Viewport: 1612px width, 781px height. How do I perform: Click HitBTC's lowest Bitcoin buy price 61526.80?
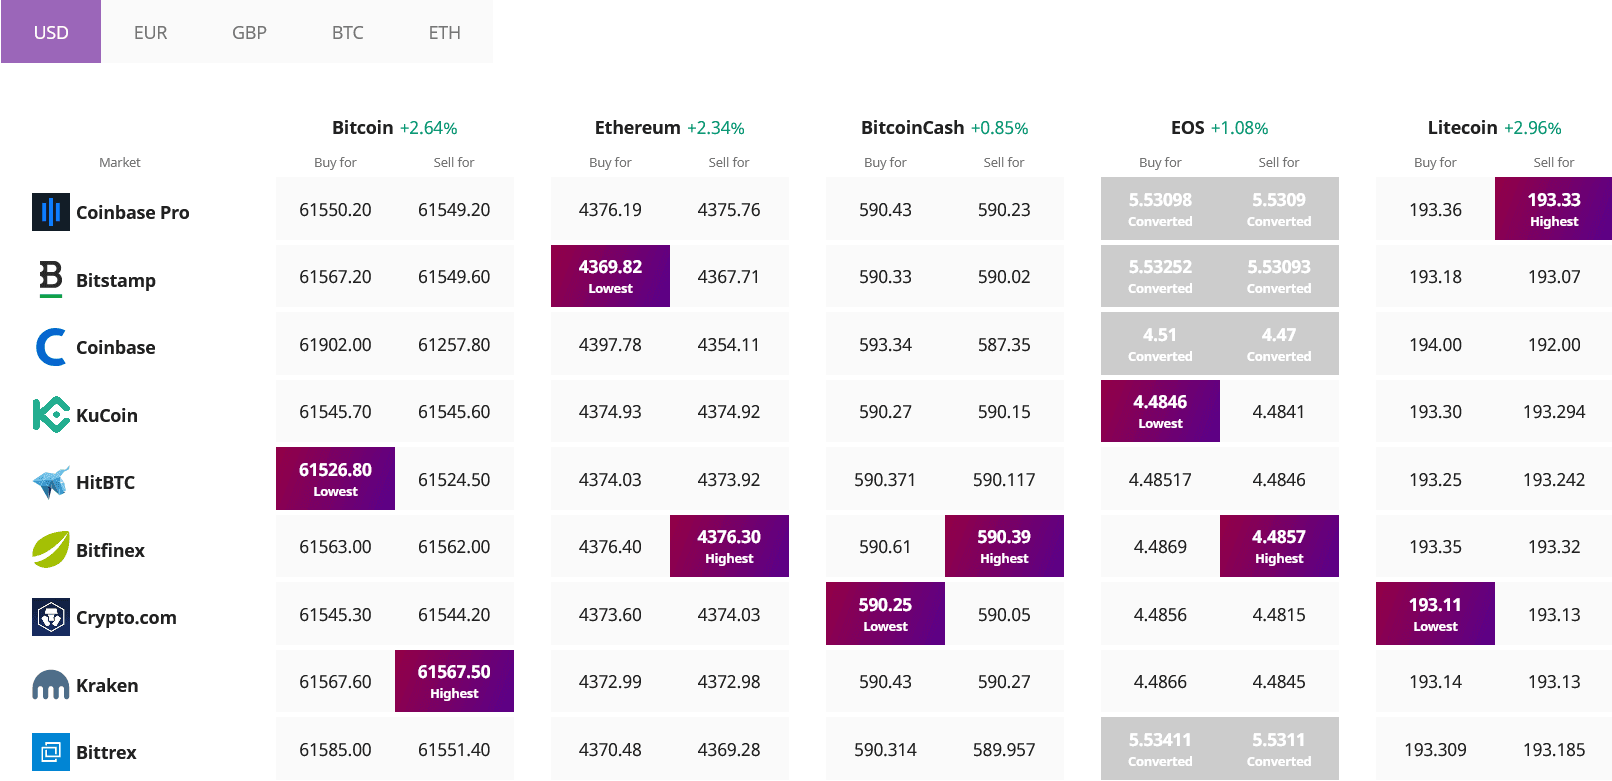(335, 478)
